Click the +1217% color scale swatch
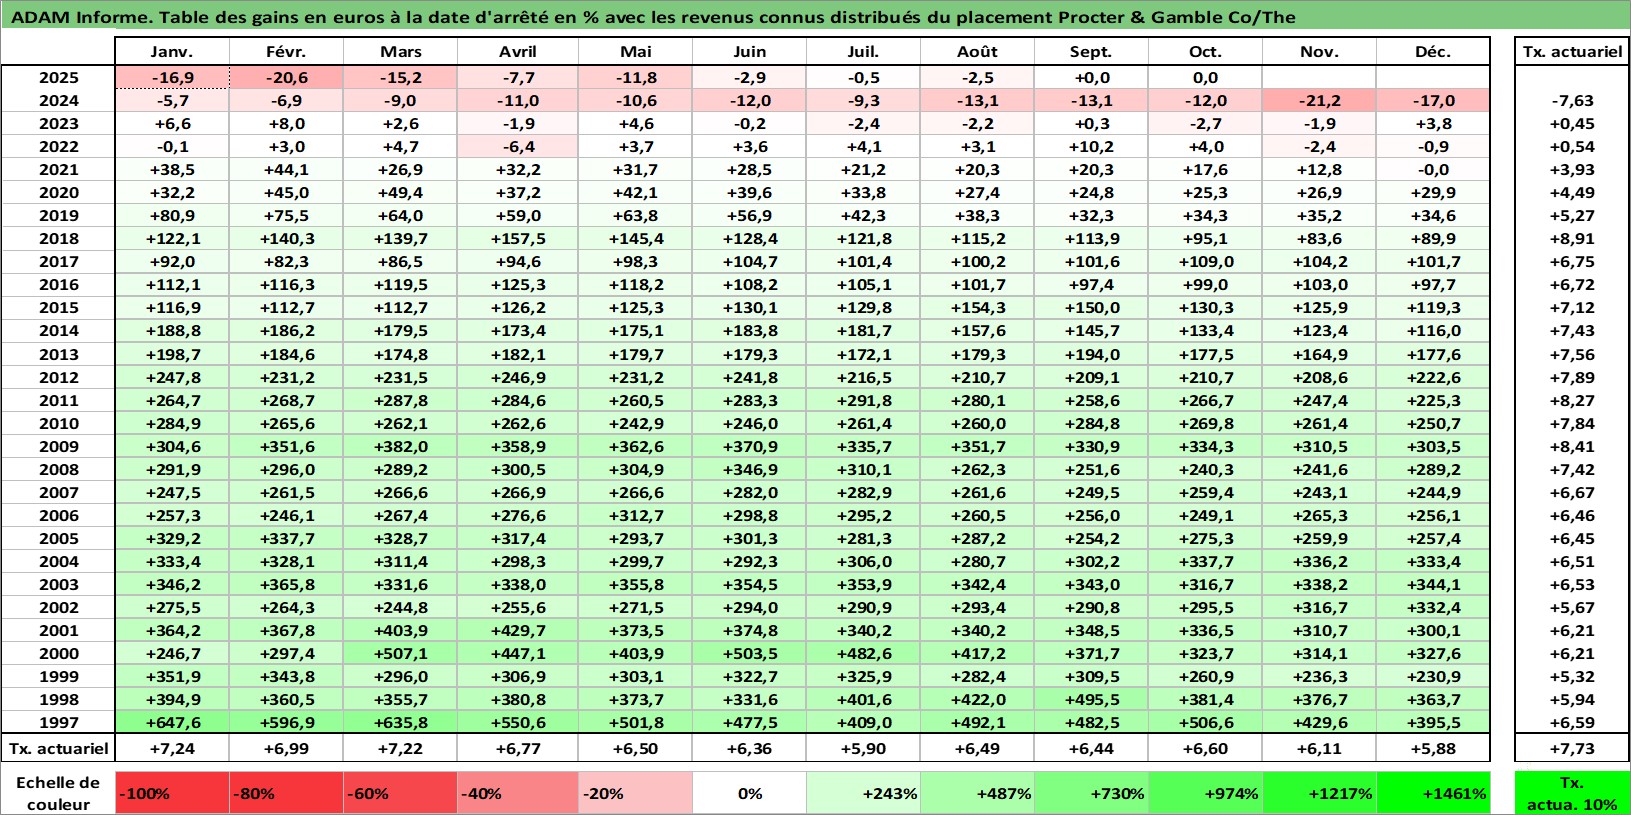 point(1319,793)
